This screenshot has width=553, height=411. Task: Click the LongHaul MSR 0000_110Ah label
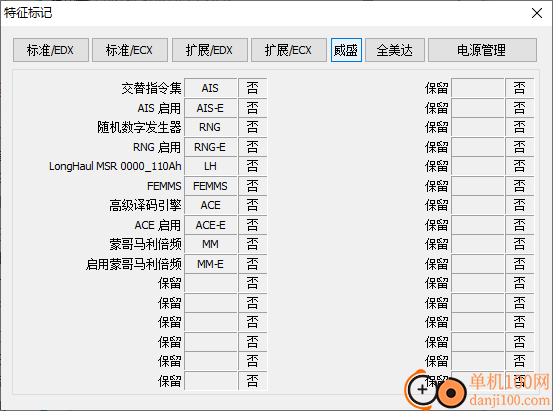click(x=115, y=166)
